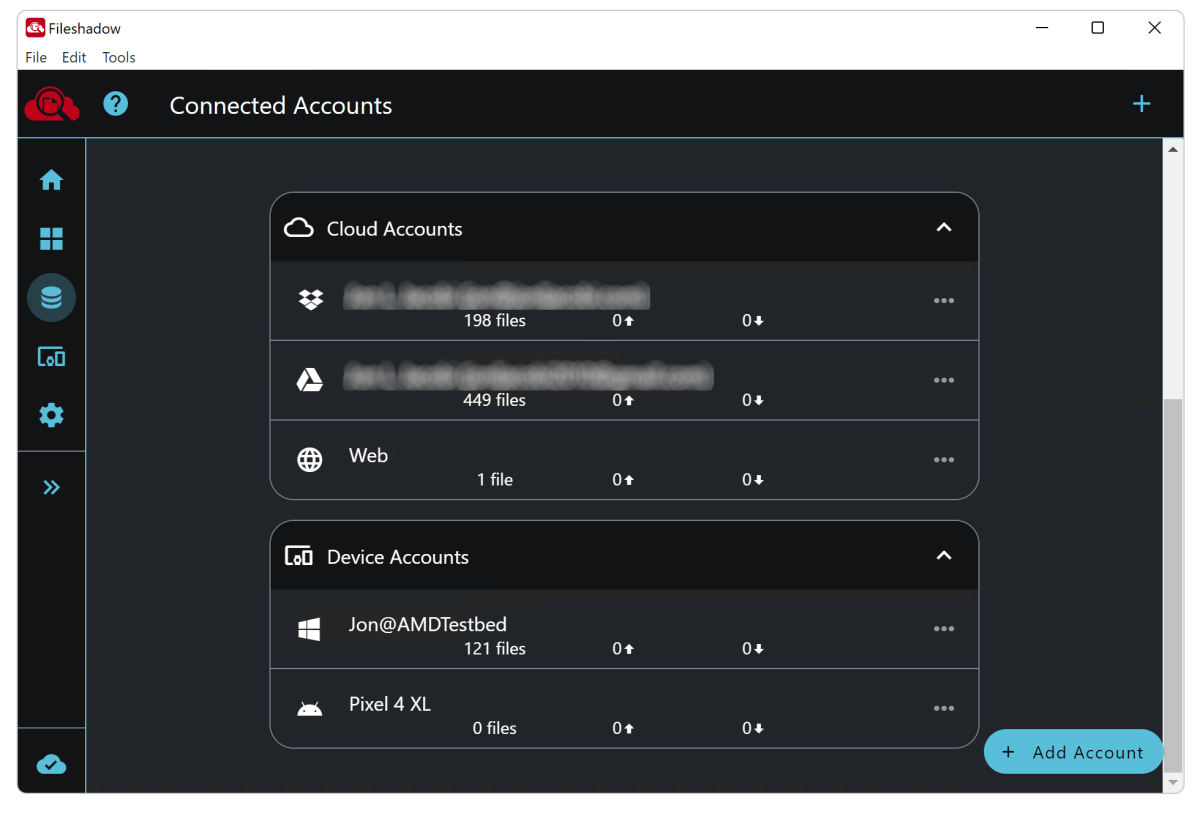Open options menu for Web account
The image size is (1200, 813).
tap(943, 460)
